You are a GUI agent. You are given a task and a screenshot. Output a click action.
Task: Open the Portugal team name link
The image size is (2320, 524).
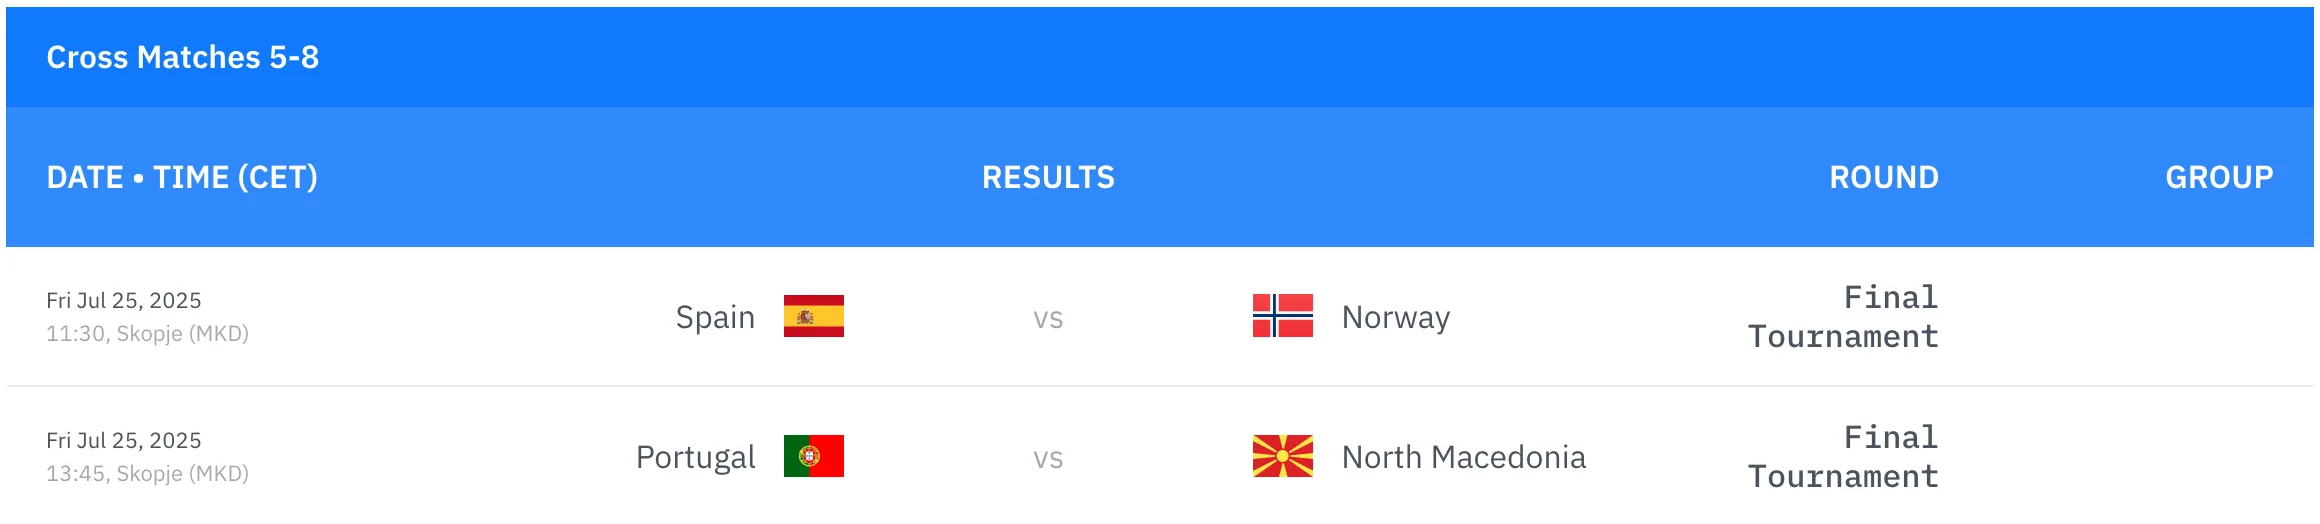click(x=695, y=457)
